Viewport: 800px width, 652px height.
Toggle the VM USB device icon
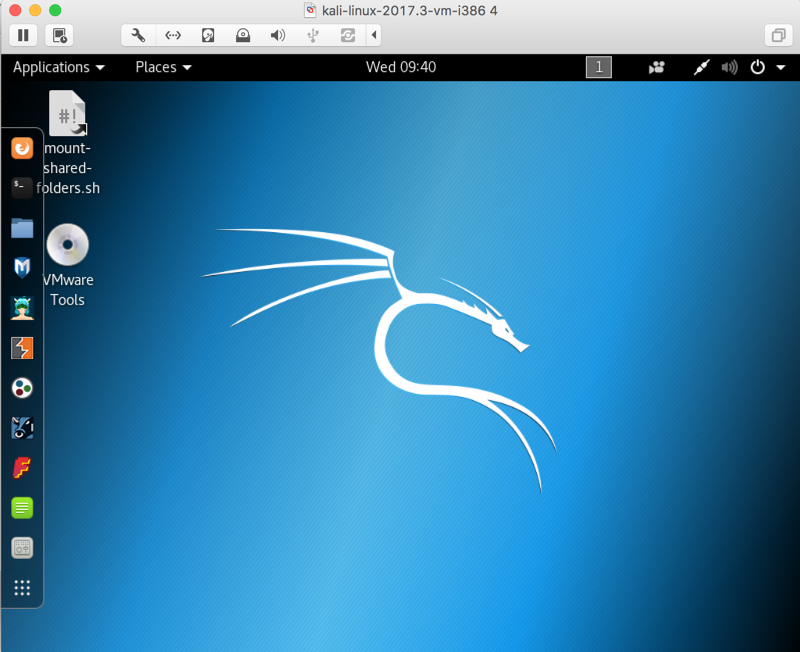click(x=312, y=35)
